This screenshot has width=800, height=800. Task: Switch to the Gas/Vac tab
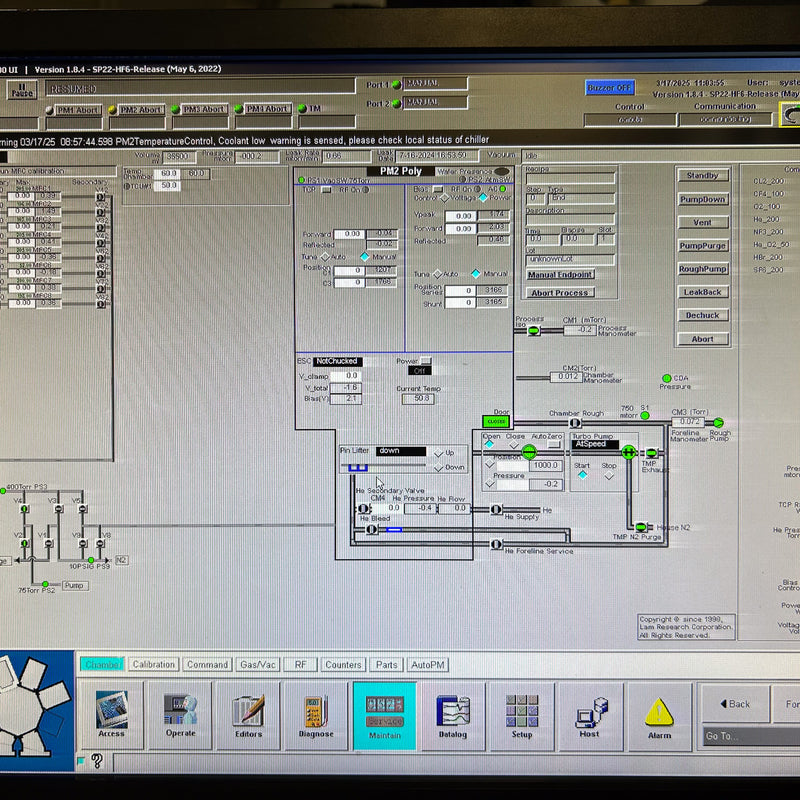(258, 664)
